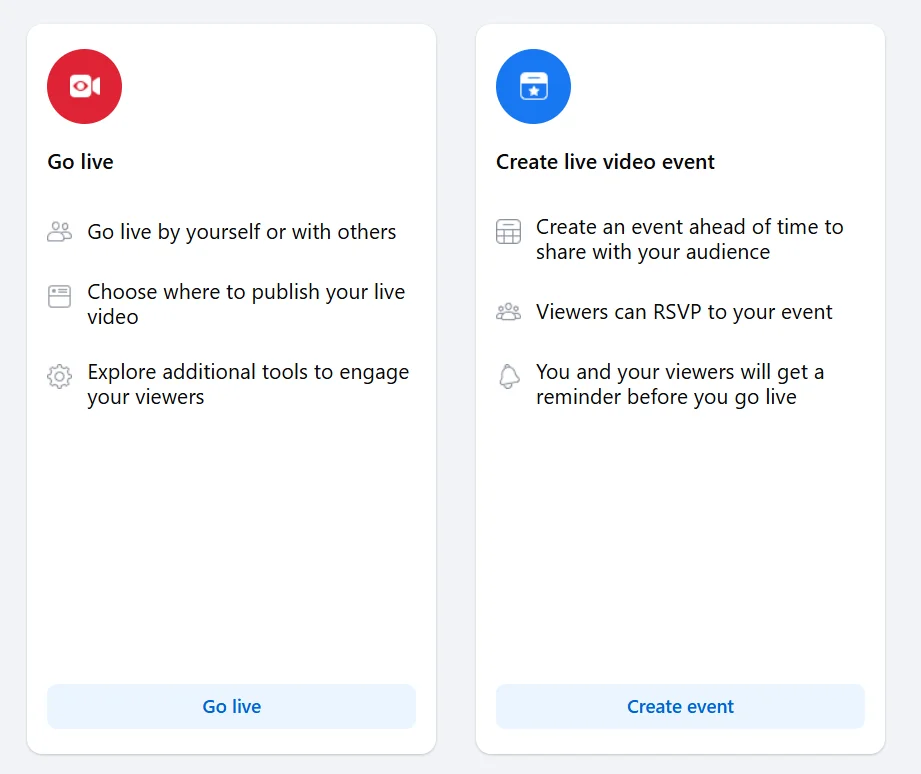Select the audience icon beside RSVP description

click(508, 311)
